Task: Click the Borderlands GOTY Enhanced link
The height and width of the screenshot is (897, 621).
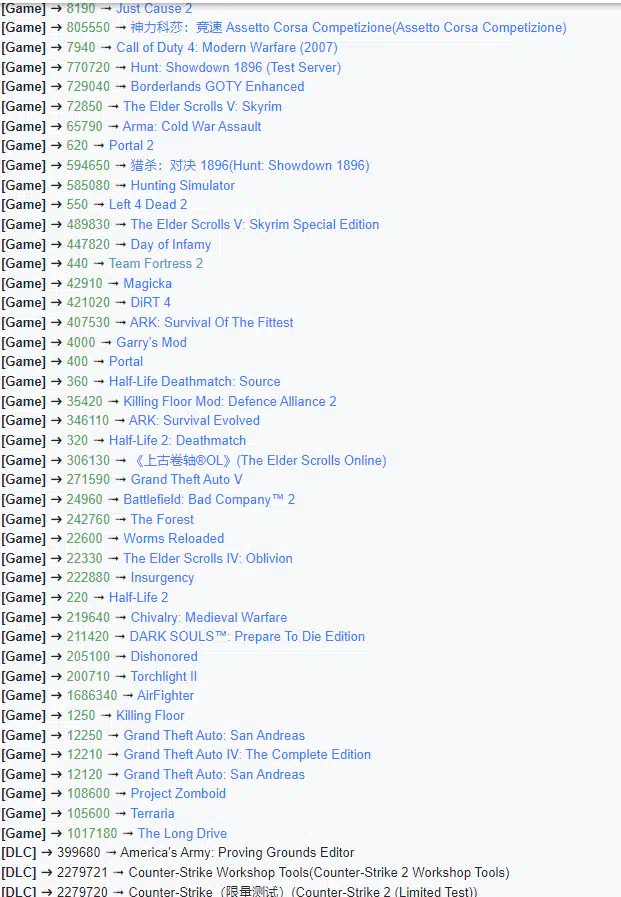Action: [x=217, y=86]
